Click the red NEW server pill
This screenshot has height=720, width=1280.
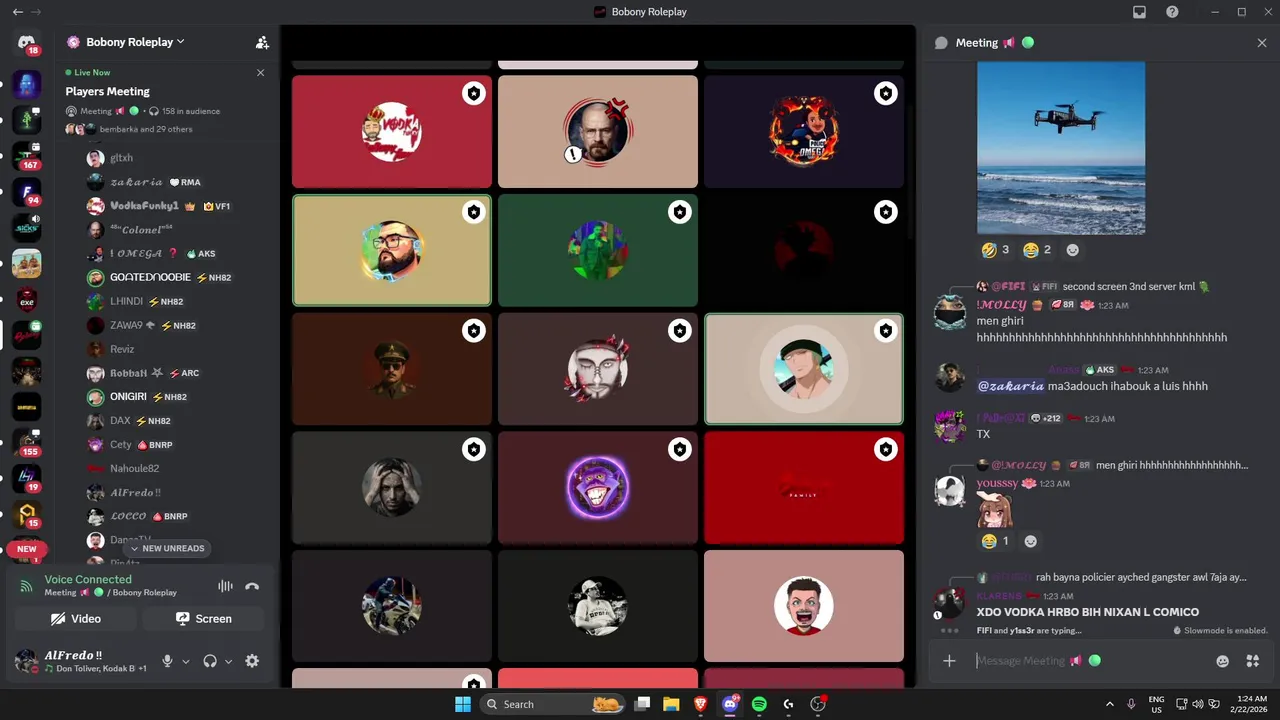pyautogui.click(x=26, y=549)
